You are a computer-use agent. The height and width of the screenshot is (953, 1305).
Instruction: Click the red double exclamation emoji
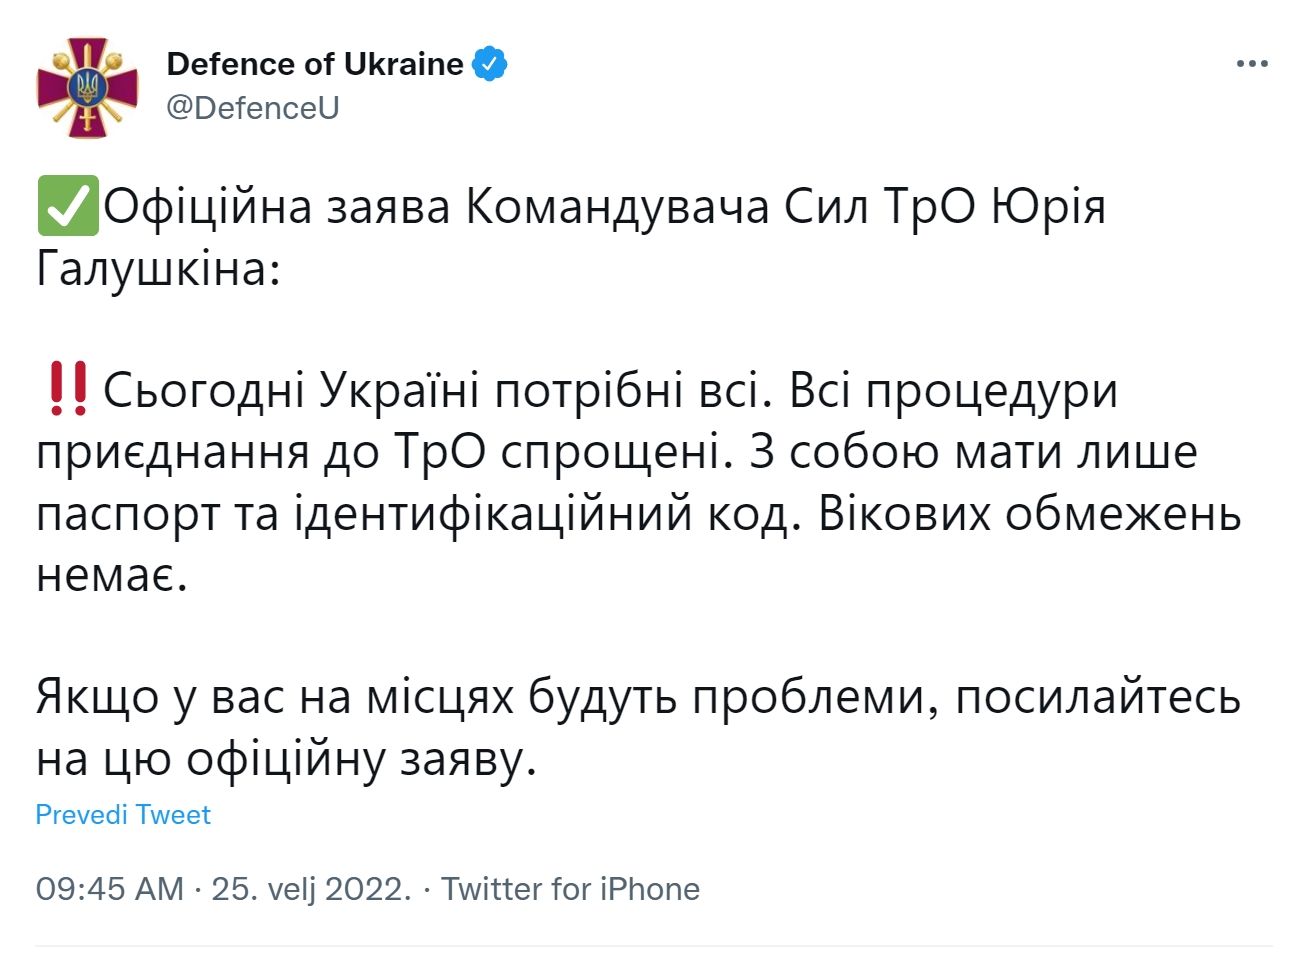(x=67, y=389)
